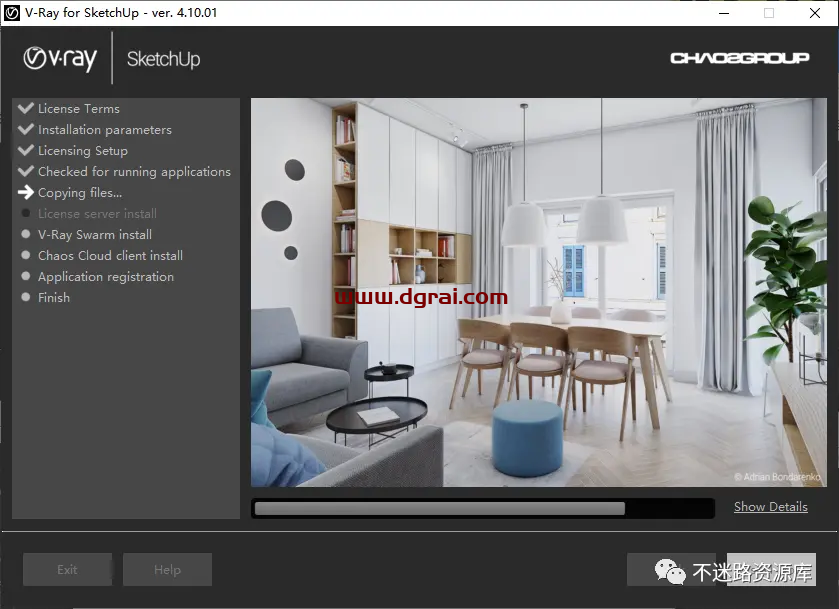This screenshot has height=609, width=839.
Task: Click the bullet beside Application registration
Action: point(25,276)
